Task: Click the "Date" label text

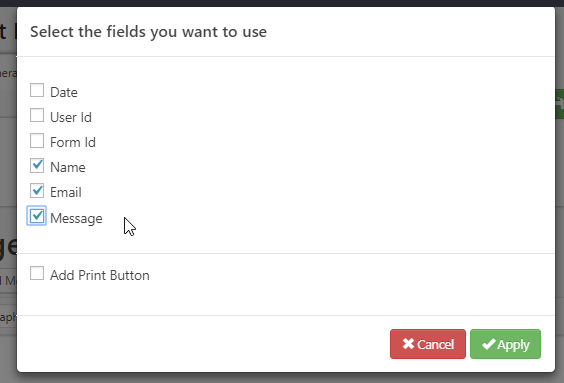Action: coord(64,92)
